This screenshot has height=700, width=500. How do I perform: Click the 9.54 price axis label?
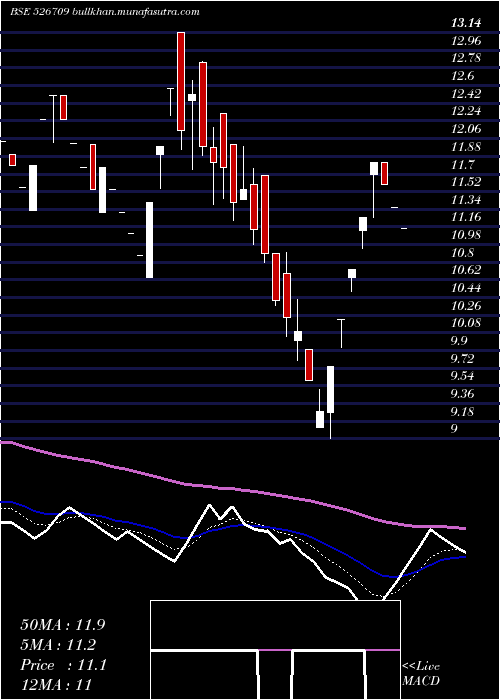[462, 376]
